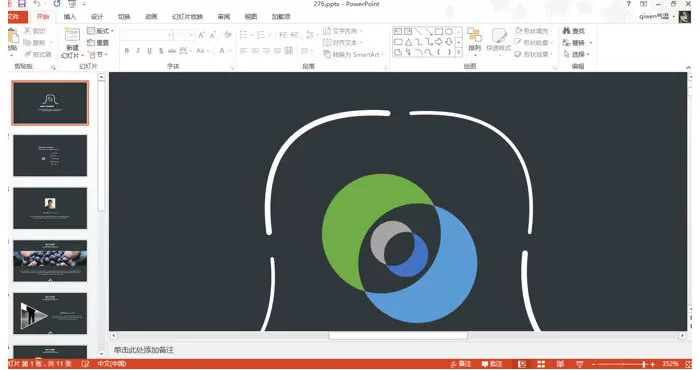The height and width of the screenshot is (370, 700).
Task: Click the qiwen account name
Action: (x=654, y=17)
